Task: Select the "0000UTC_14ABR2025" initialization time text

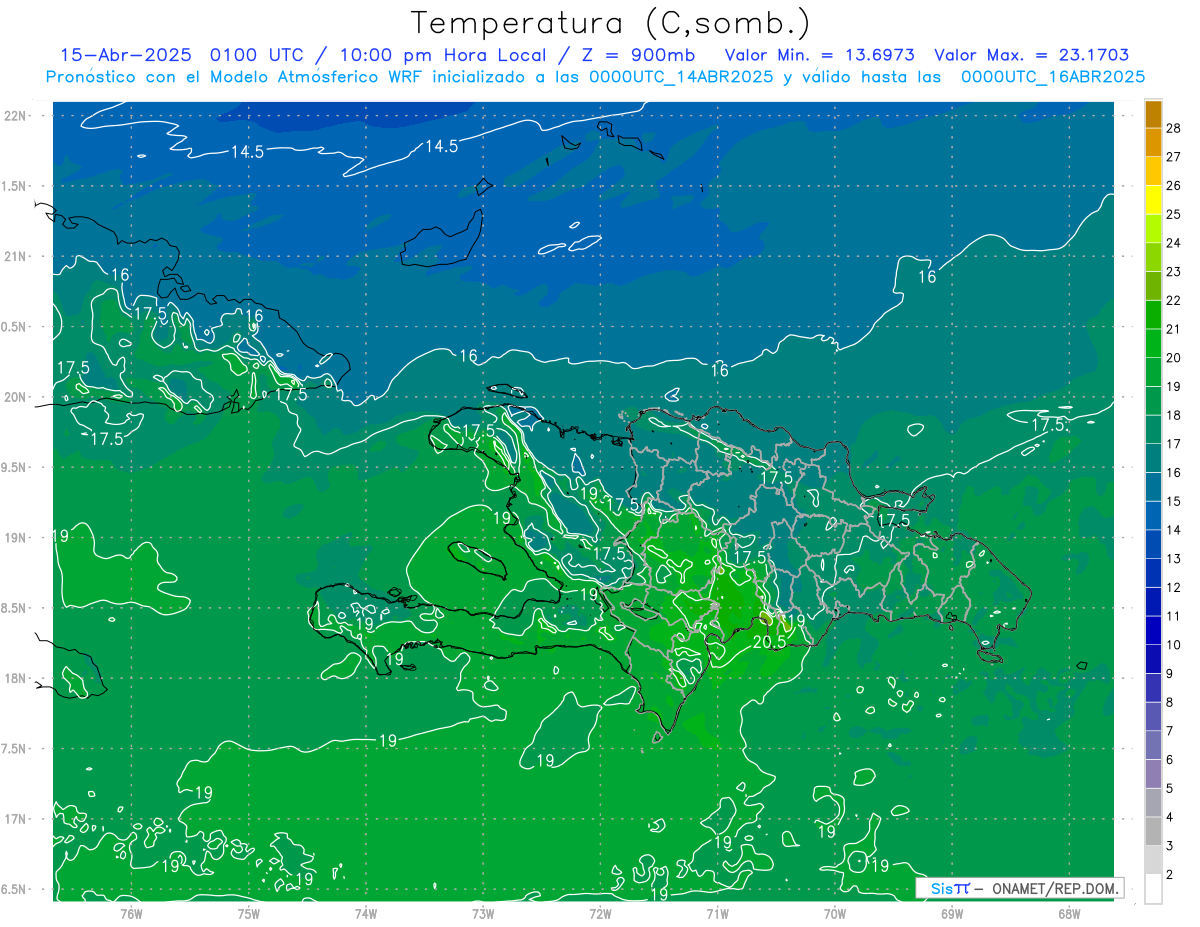Action: pyautogui.click(x=681, y=77)
